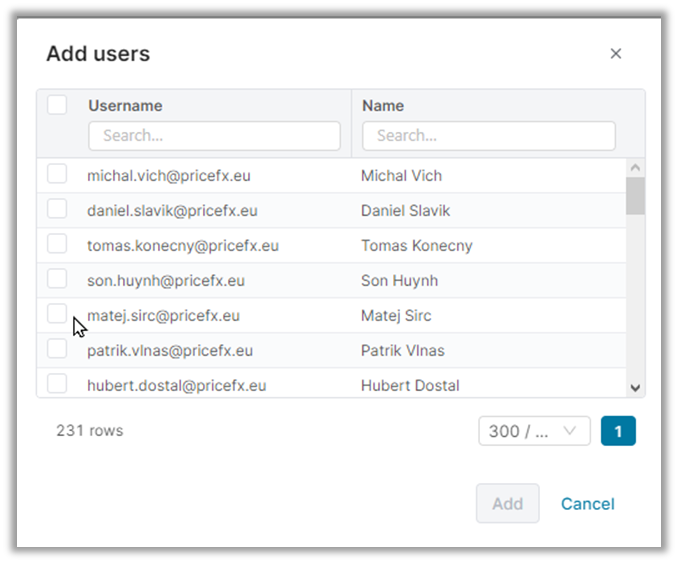Click the Name search field
The image size is (678, 563).
(x=488, y=136)
